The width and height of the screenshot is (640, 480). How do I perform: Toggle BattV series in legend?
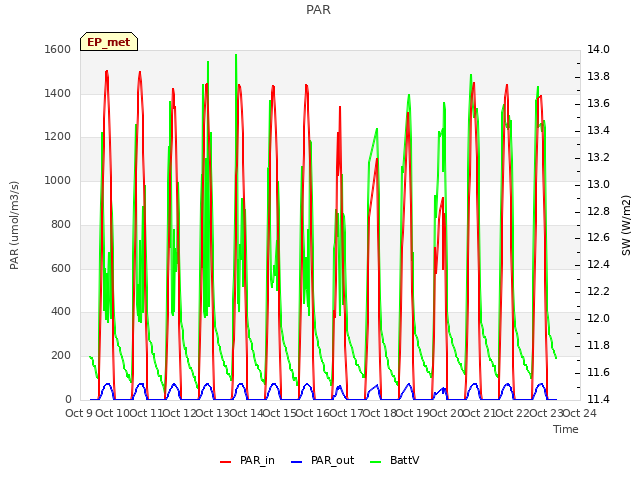[x=394, y=460]
